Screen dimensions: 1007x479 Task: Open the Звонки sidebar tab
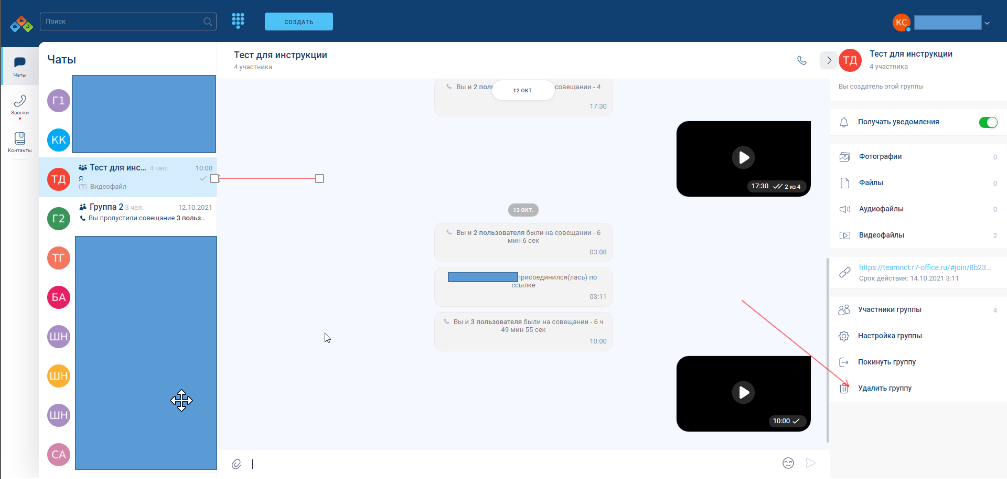(19, 104)
